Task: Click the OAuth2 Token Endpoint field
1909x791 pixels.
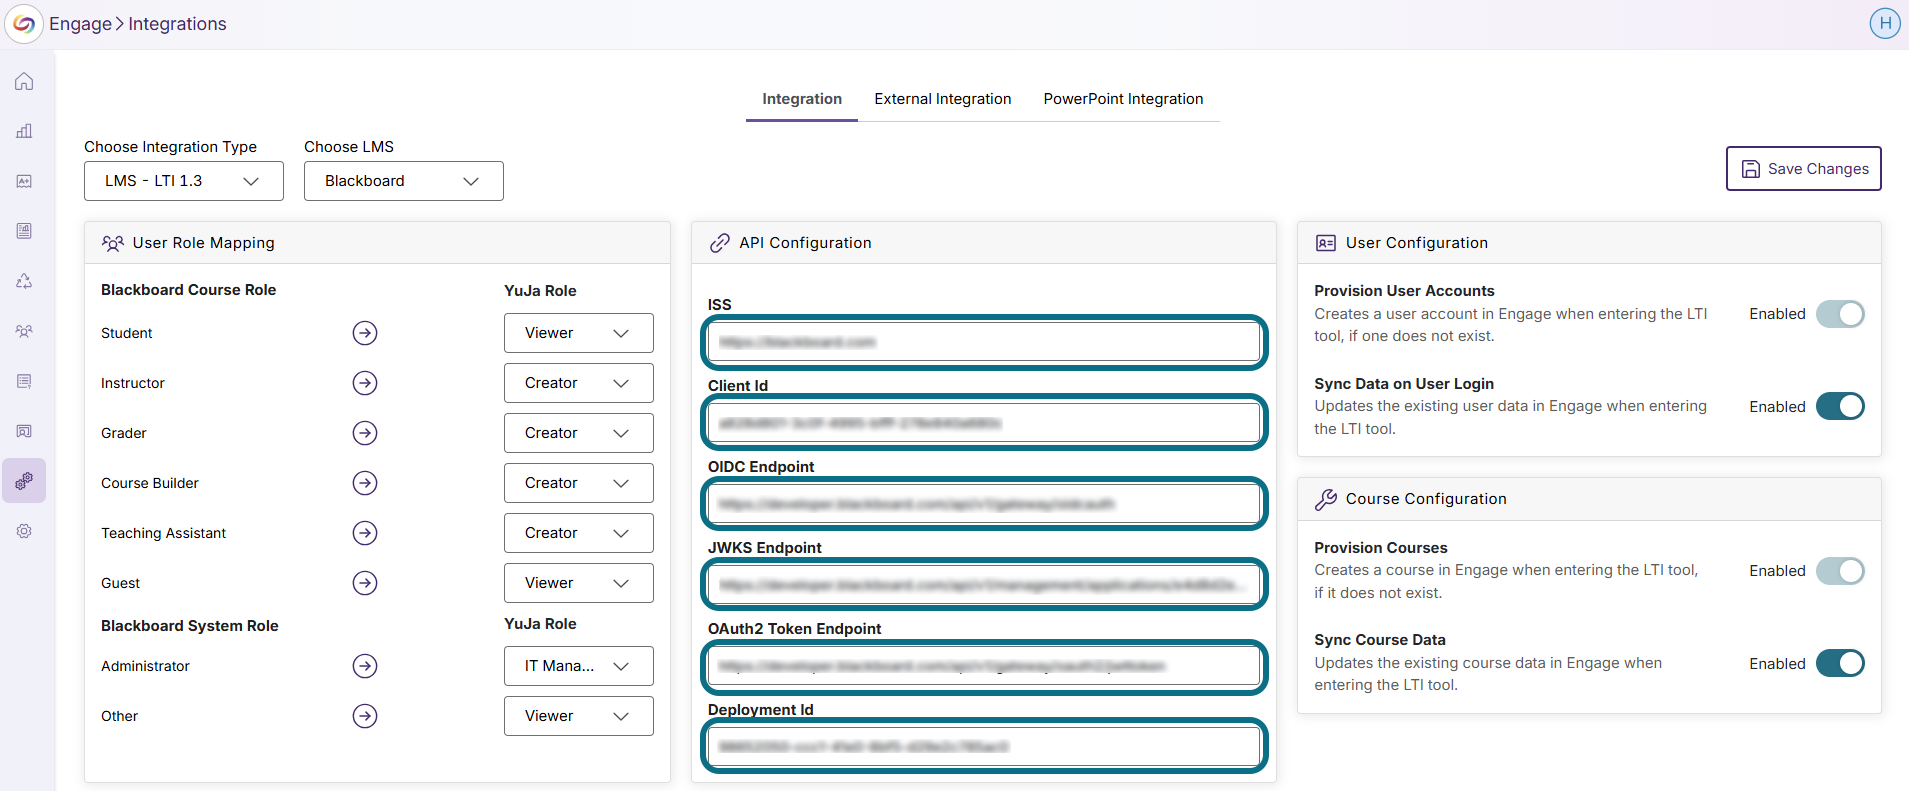Action: [x=984, y=666]
